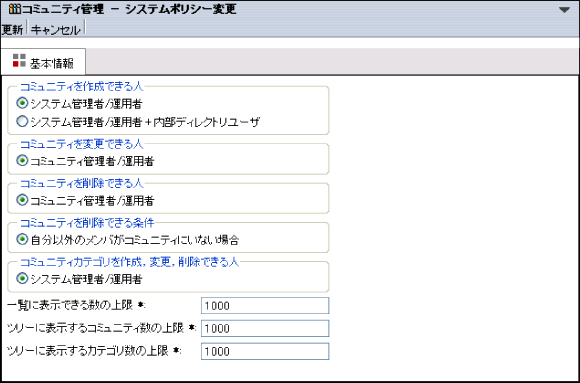Click the community management icon in title bar
The image size is (580, 383).
(15, 9)
